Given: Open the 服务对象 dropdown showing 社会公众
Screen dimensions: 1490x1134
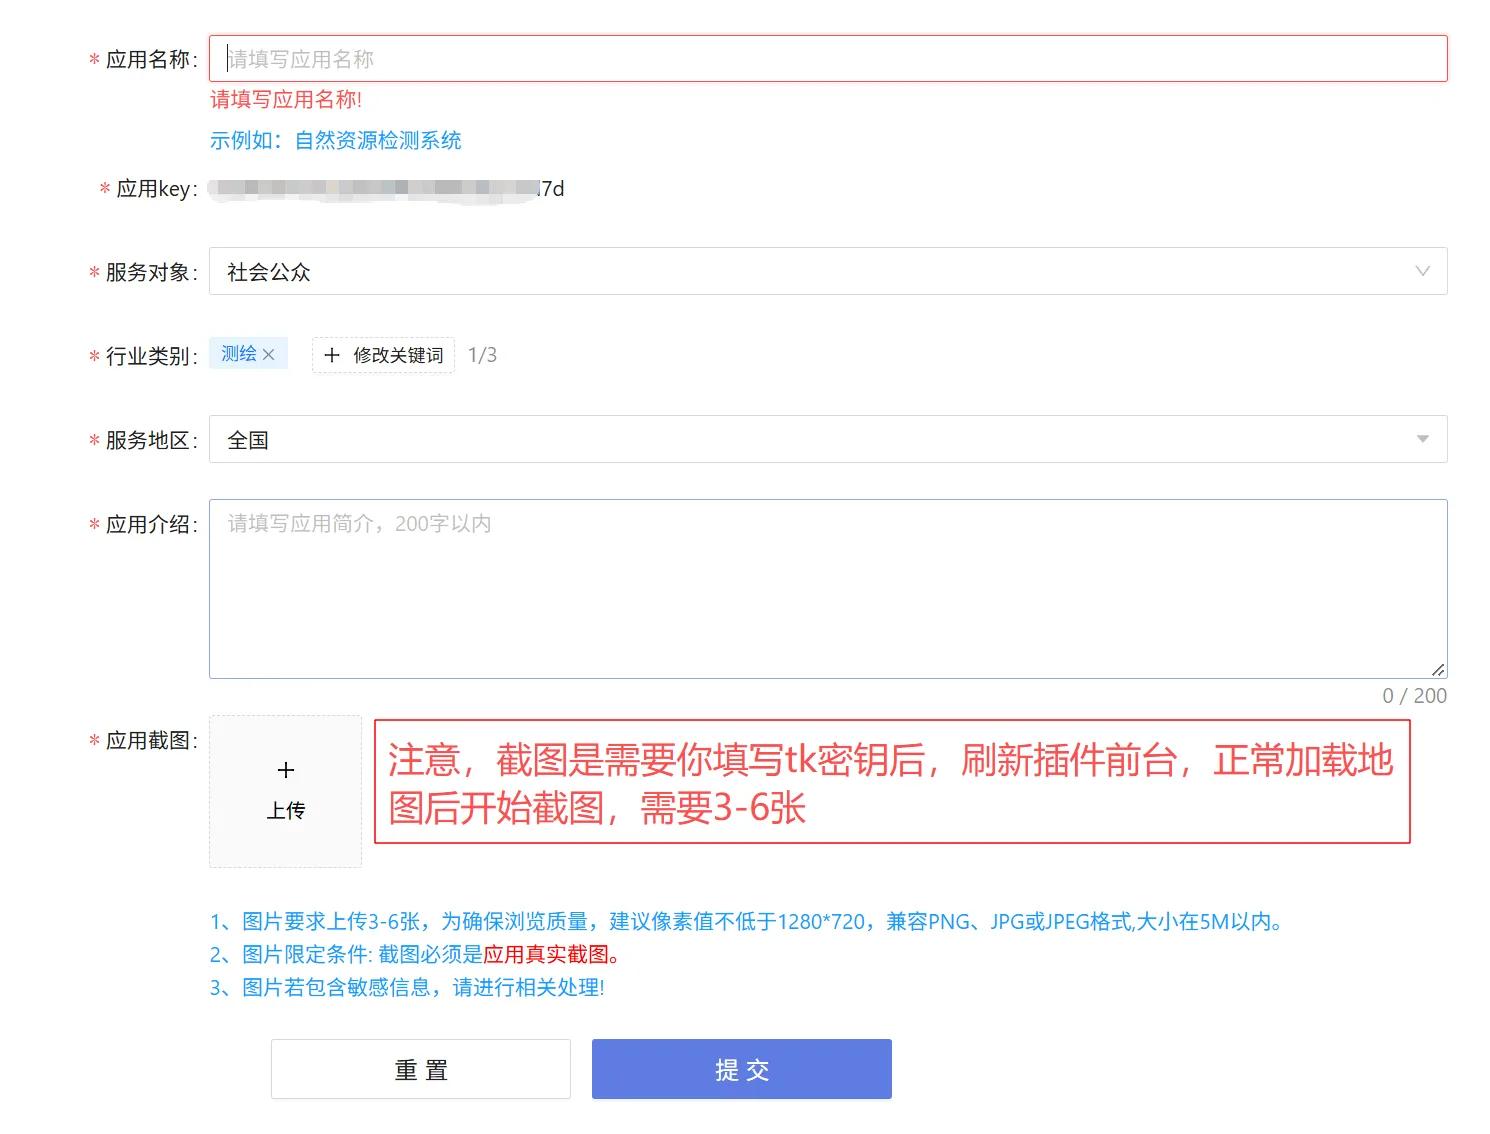Looking at the screenshot, I should pyautogui.click(x=828, y=271).
